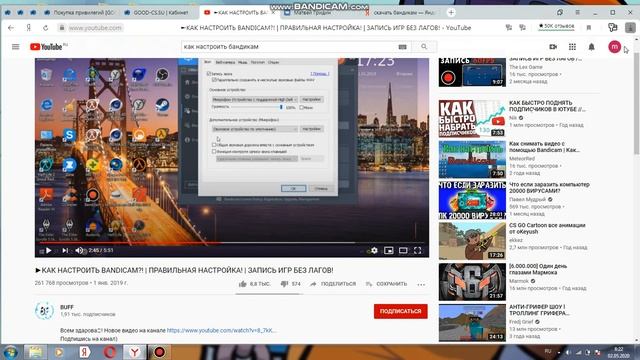Open the player settings gear
Screen dimensions: 640x360
pos(374,251)
